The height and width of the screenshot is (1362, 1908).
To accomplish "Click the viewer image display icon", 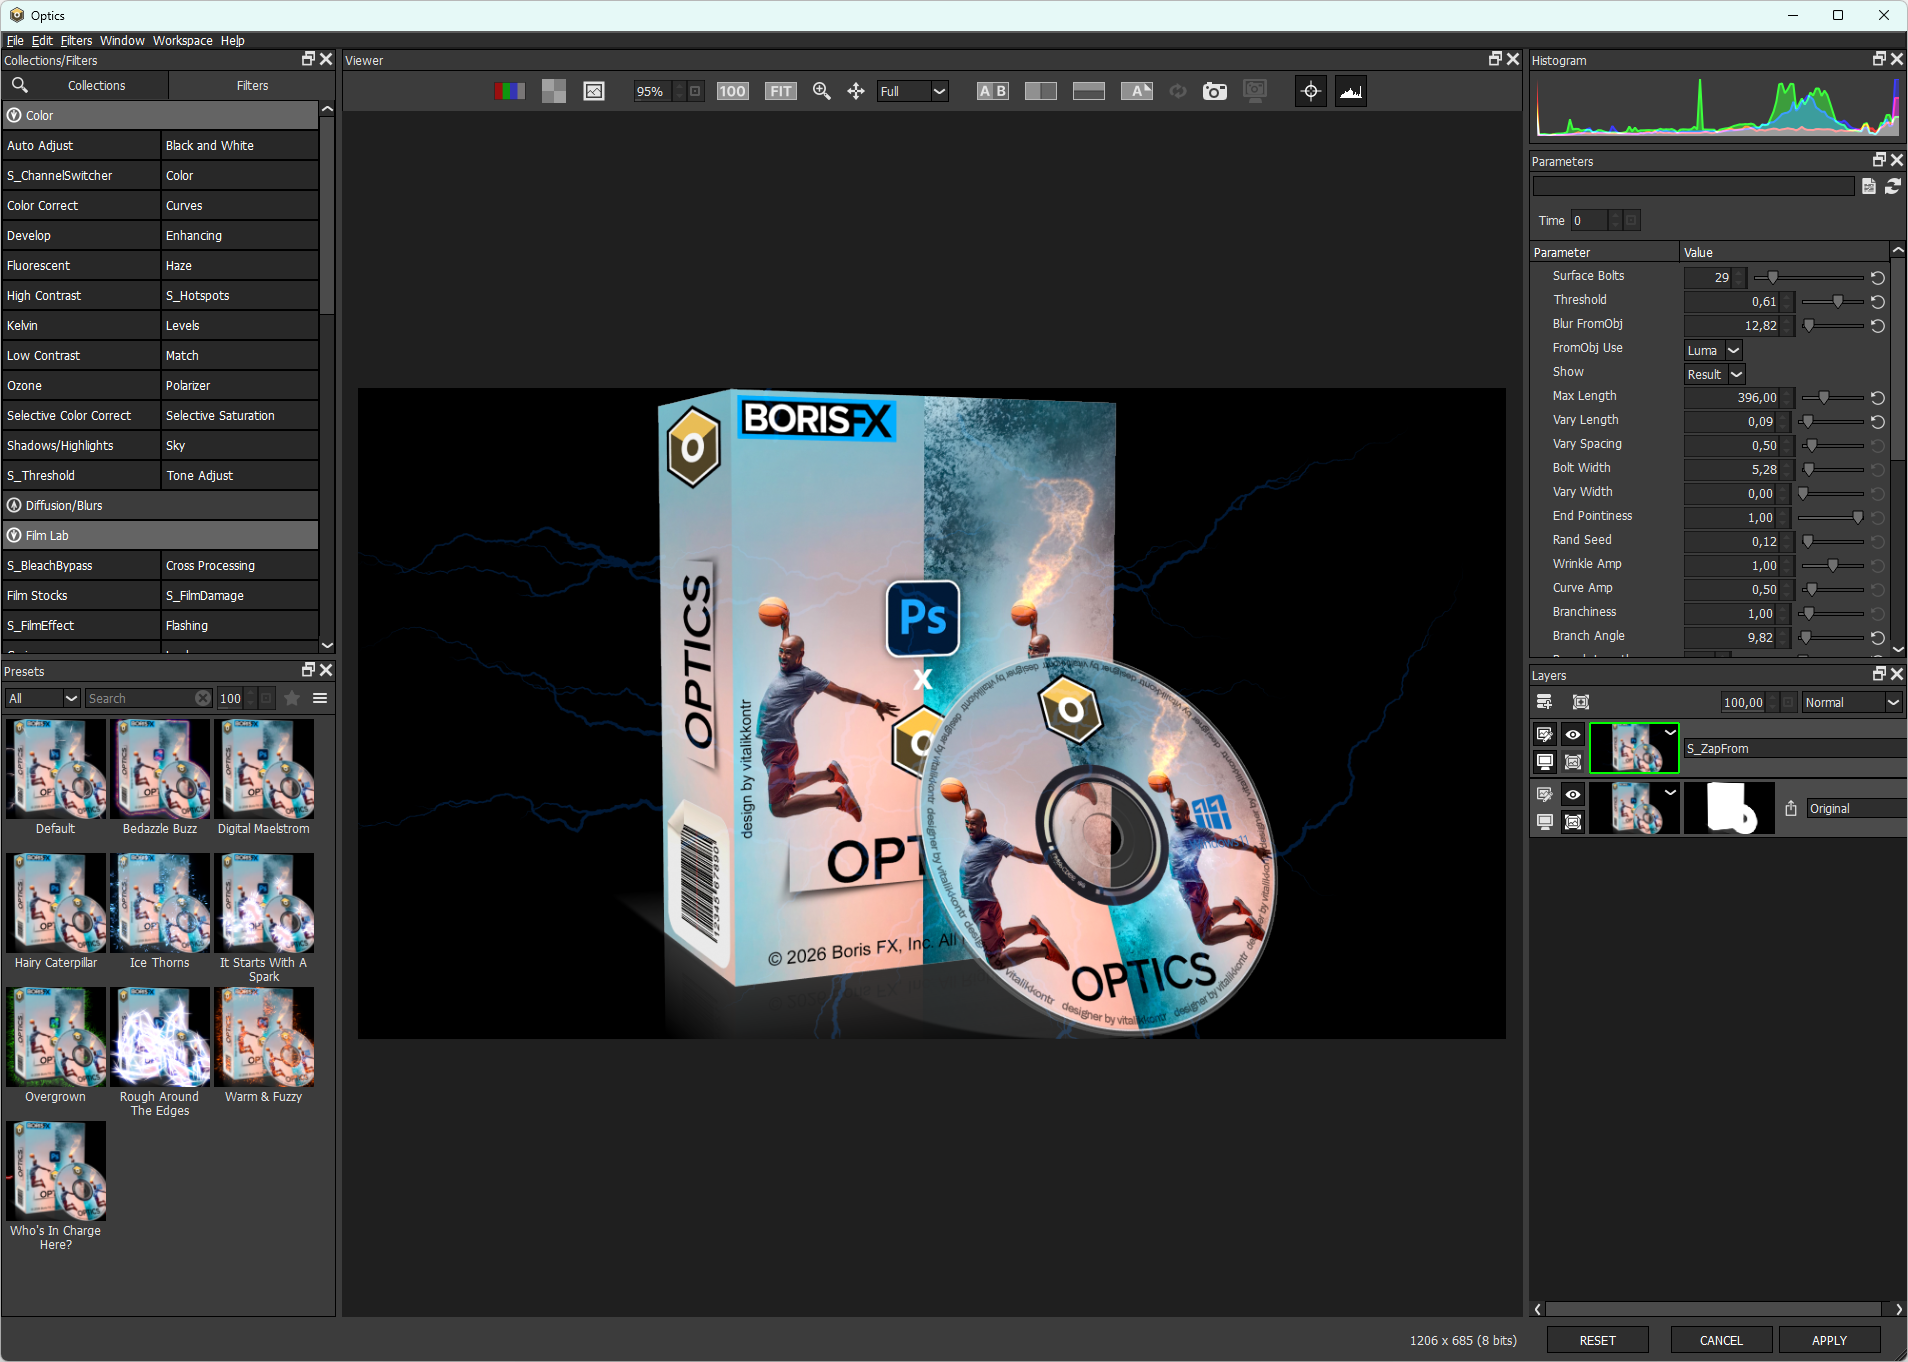I will click(x=594, y=91).
